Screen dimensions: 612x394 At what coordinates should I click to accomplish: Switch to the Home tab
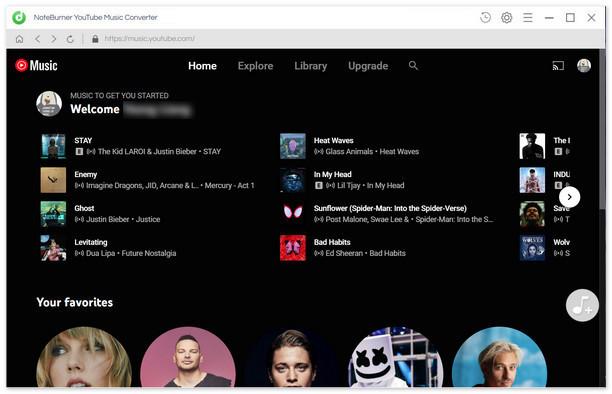202,66
